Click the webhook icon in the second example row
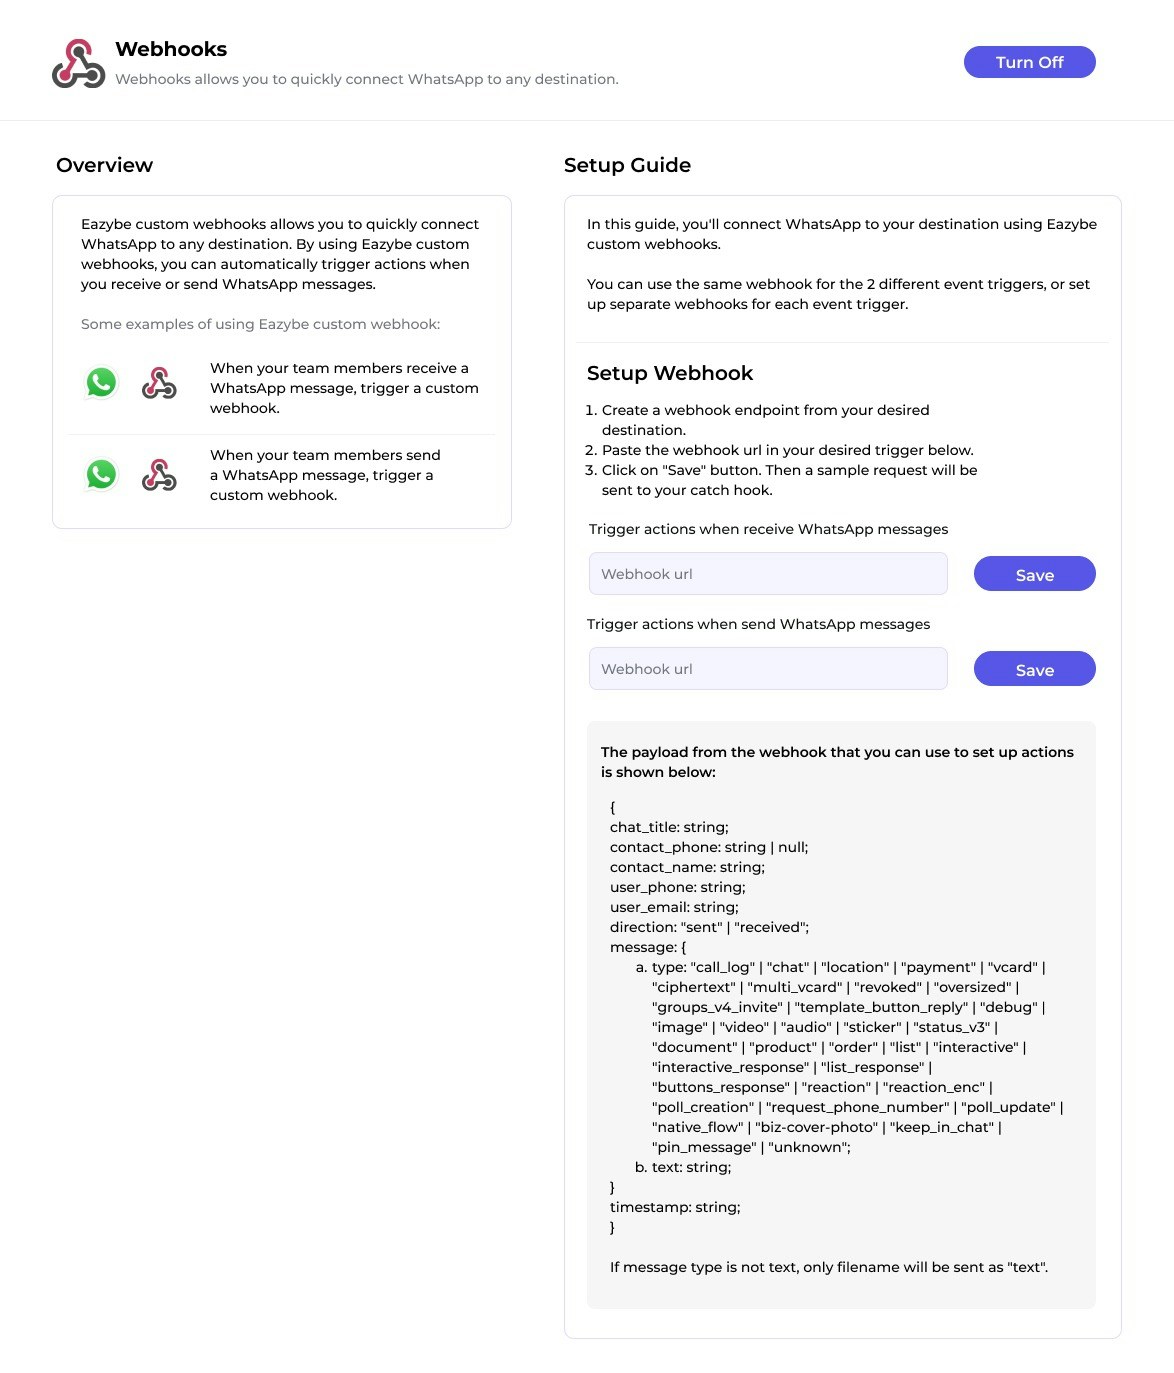 pyautogui.click(x=159, y=477)
